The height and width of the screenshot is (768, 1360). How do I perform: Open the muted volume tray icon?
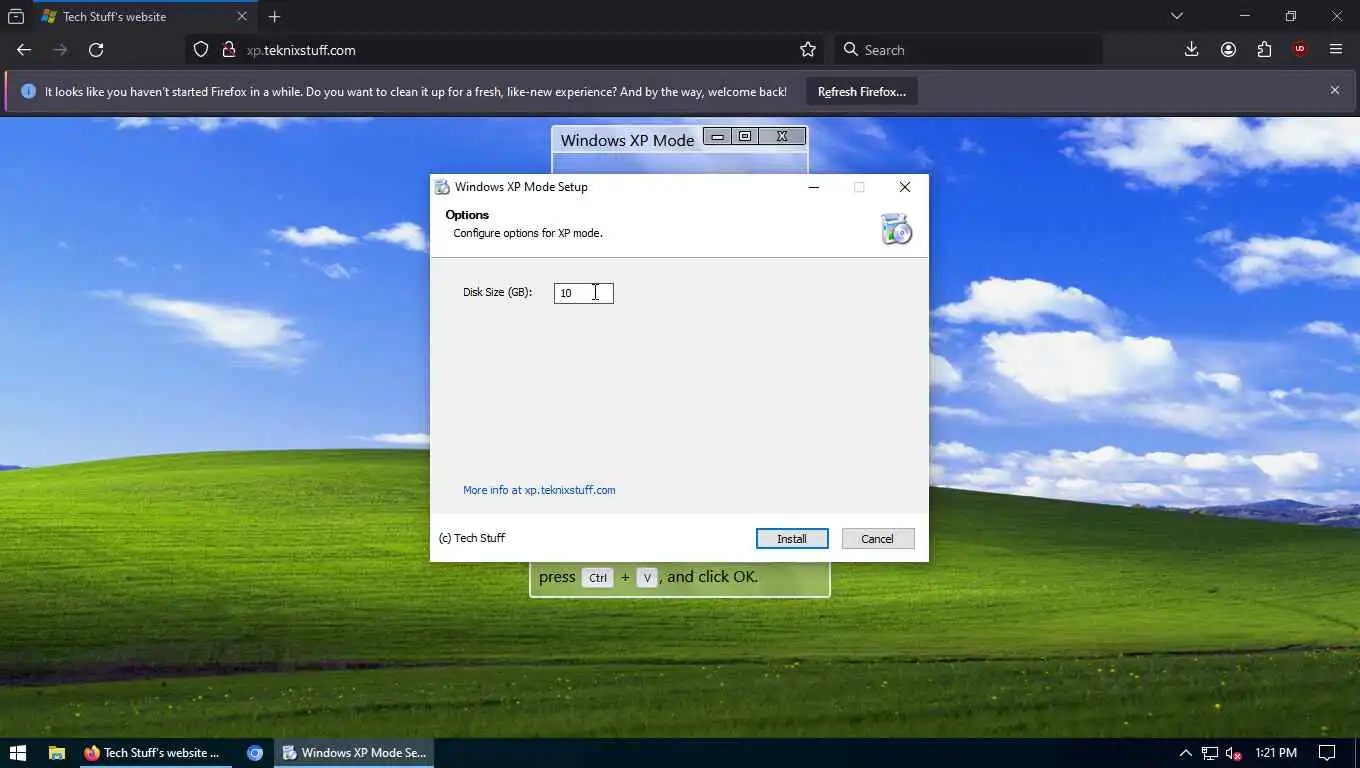coord(1234,753)
